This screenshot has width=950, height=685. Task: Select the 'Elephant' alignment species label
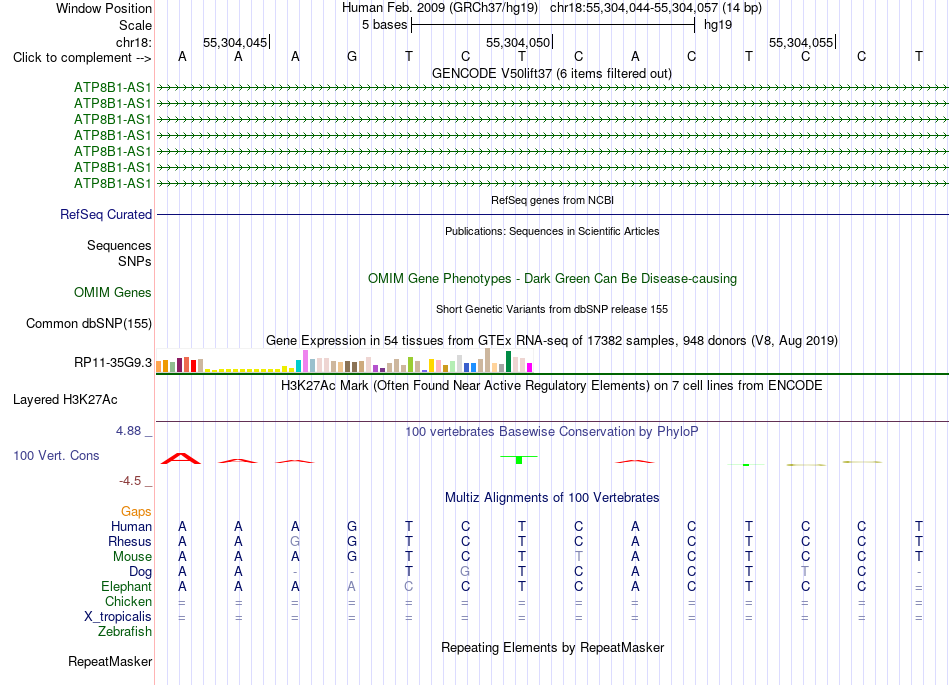click(126, 587)
